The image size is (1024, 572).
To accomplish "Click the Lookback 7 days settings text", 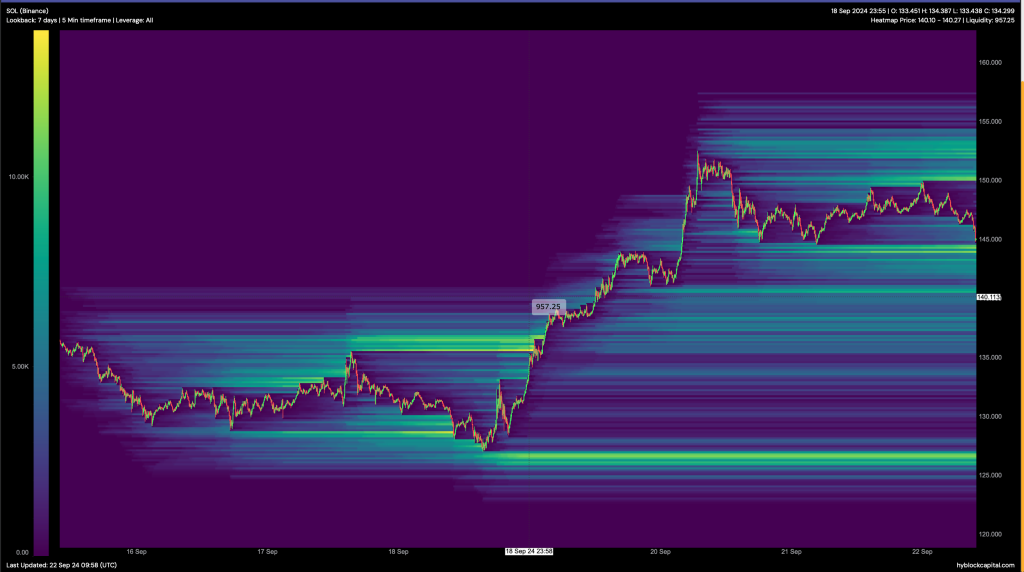I will [x=80, y=20].
